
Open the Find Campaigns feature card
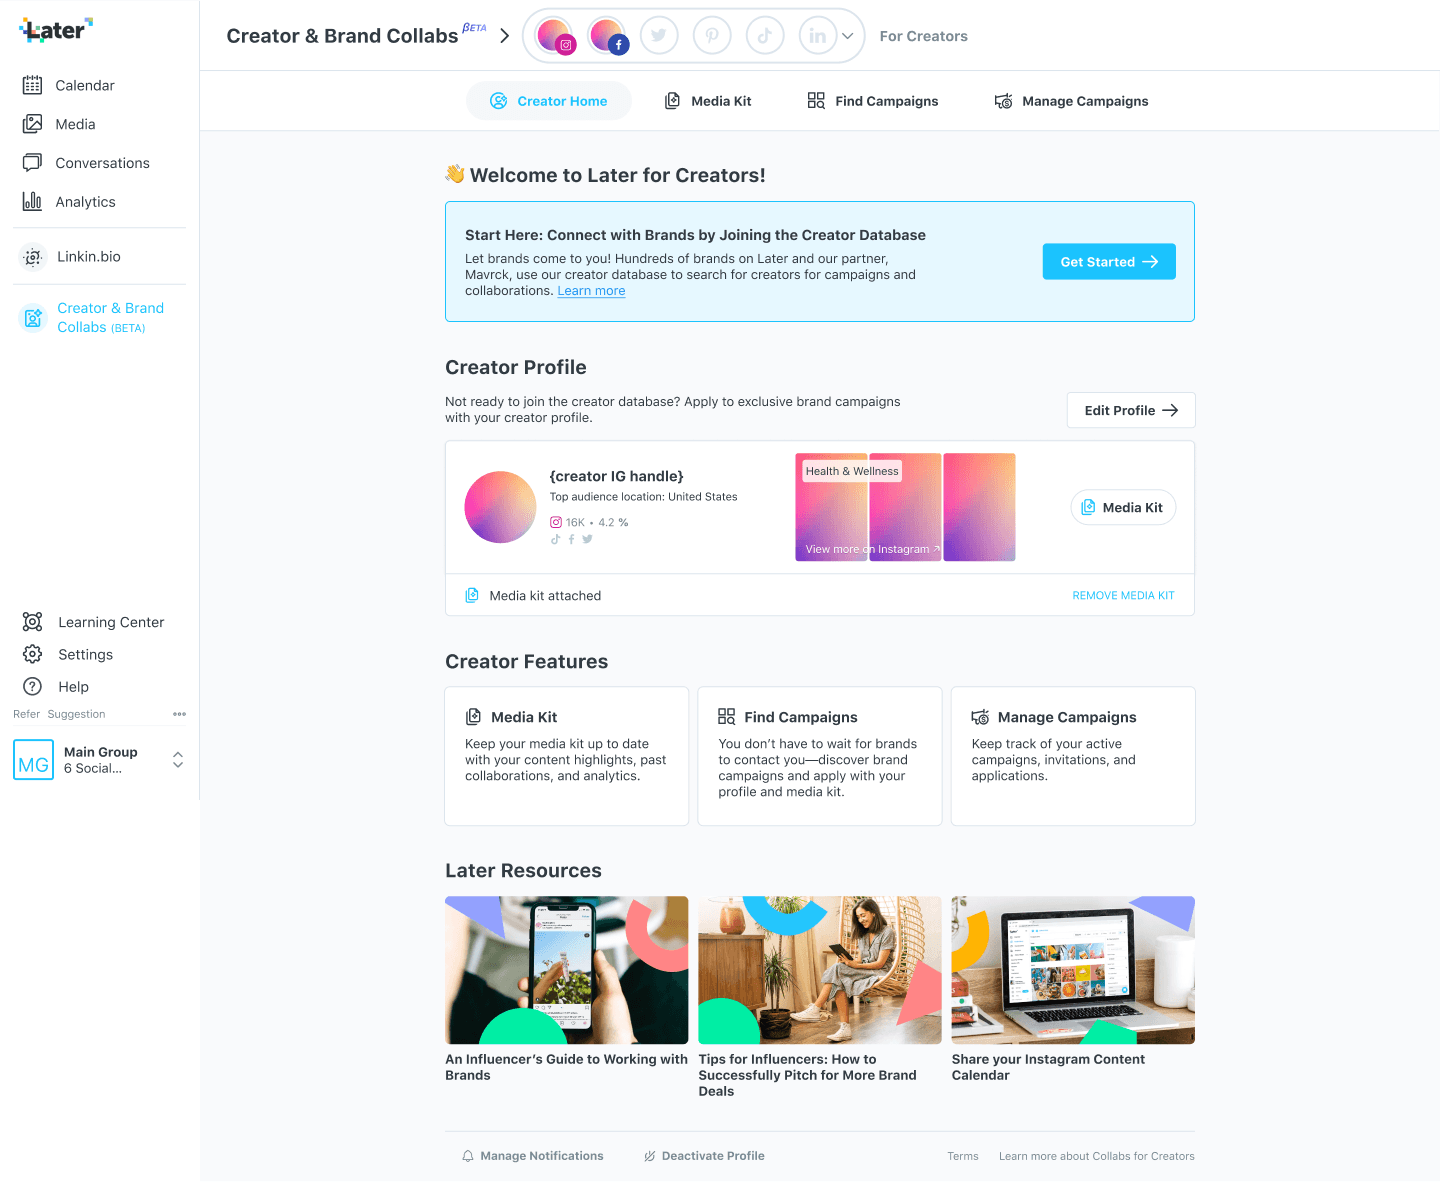click(x=820, y=756)
